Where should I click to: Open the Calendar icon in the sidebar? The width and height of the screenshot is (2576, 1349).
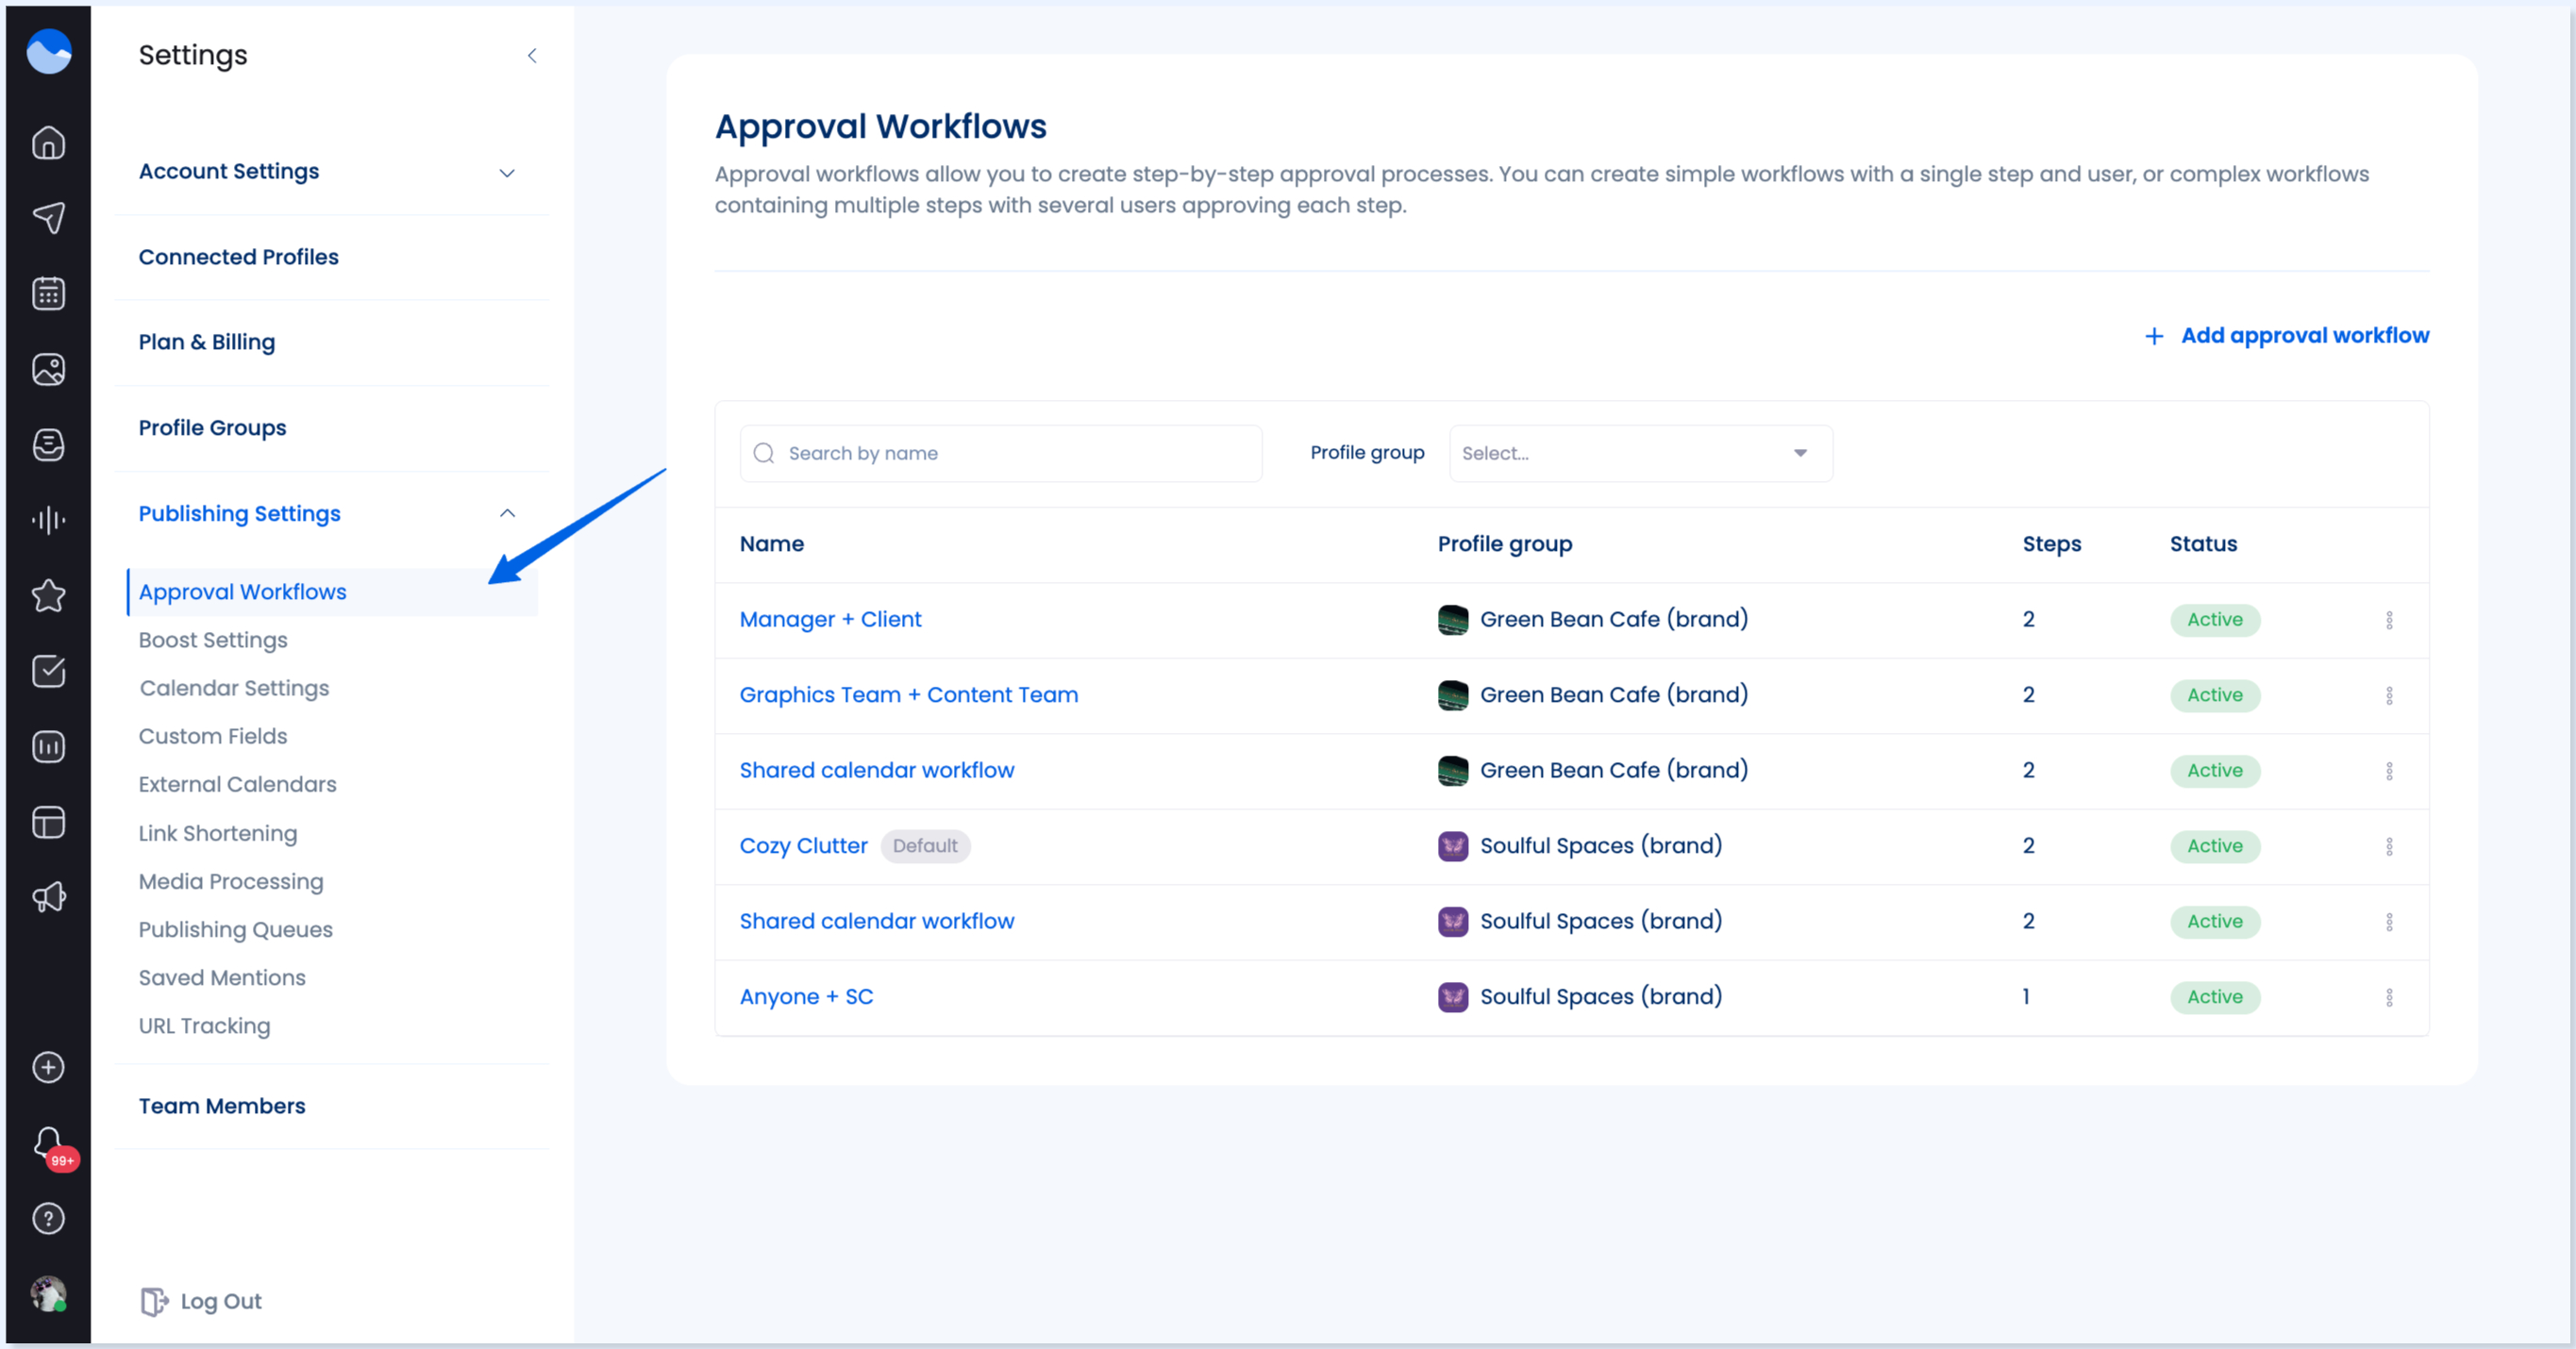pyautogui.click(x=48, y=293)
